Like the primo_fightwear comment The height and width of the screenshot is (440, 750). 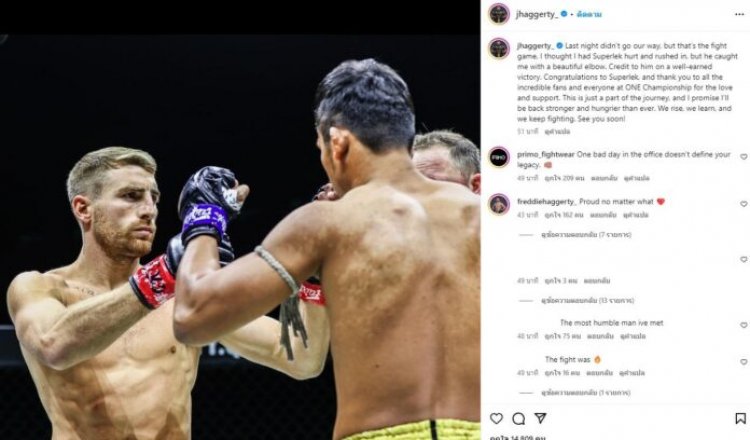tap(743, 156)
